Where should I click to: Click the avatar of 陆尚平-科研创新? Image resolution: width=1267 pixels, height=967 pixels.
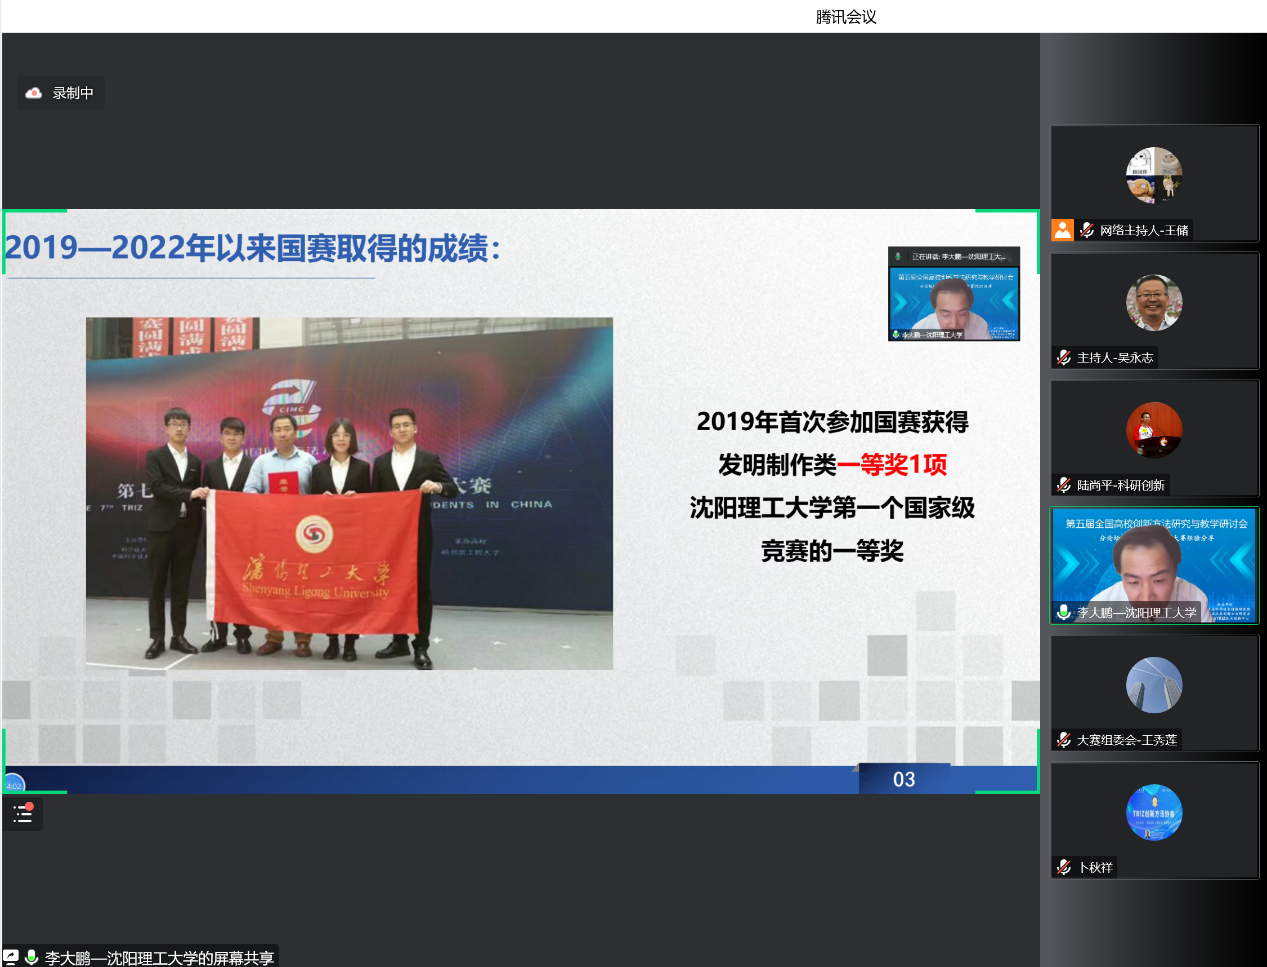pos(1154,430)
